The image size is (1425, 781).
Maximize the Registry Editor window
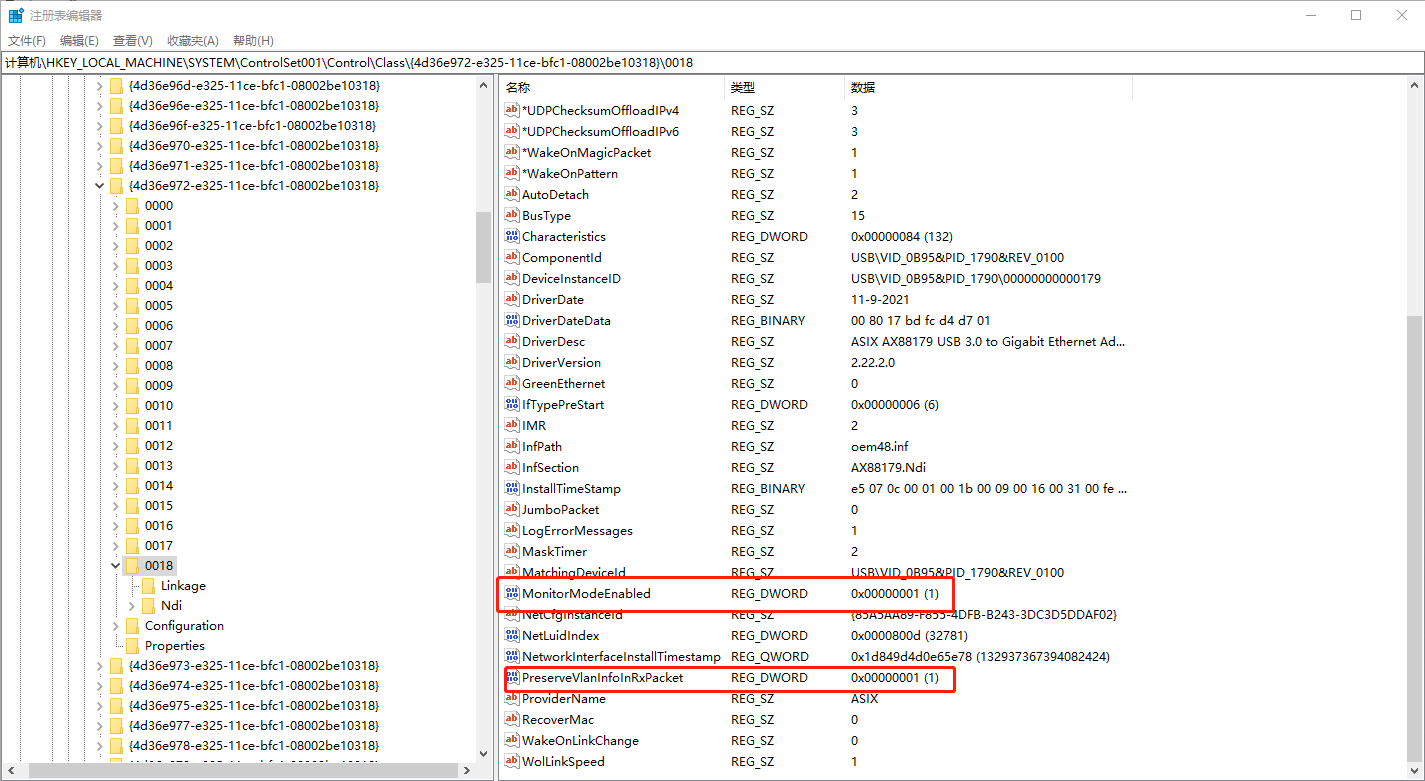1356,15
